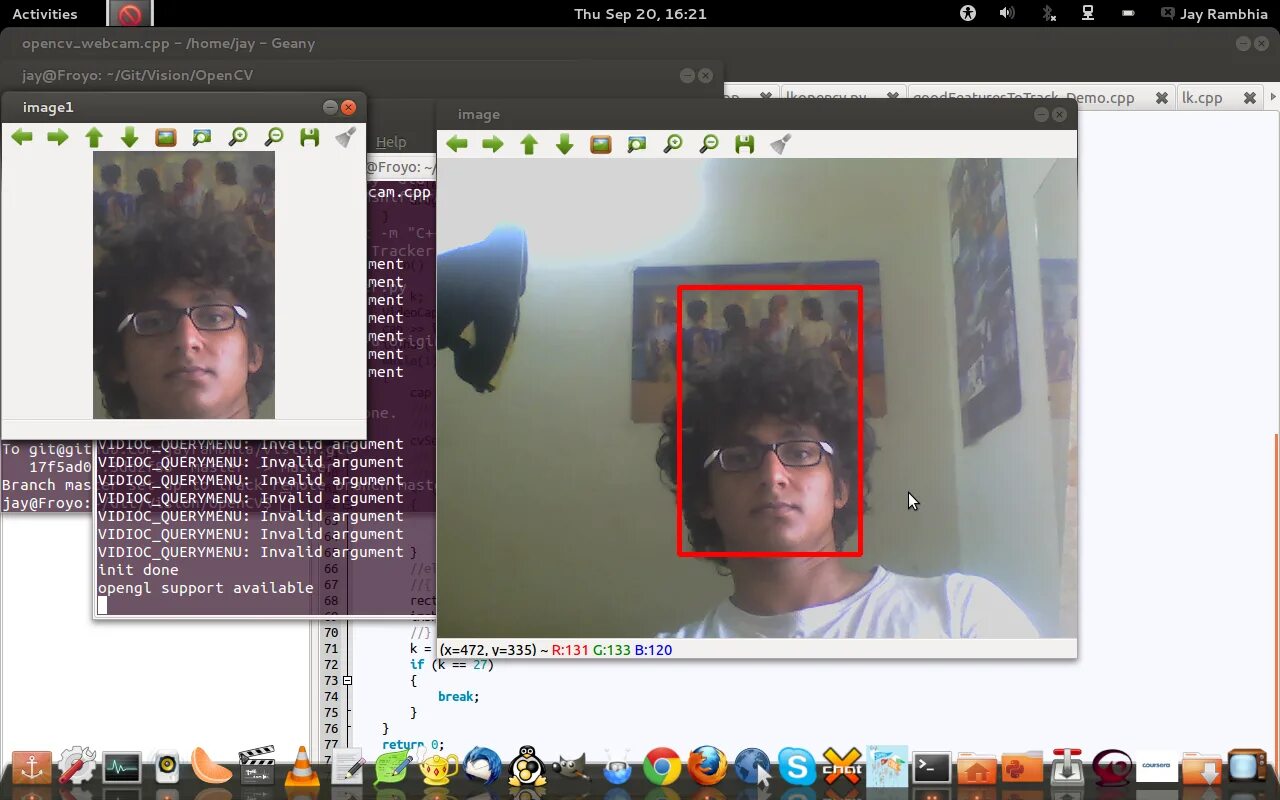Open display properties in image window
1280x800 pixels.
[781, 144]
